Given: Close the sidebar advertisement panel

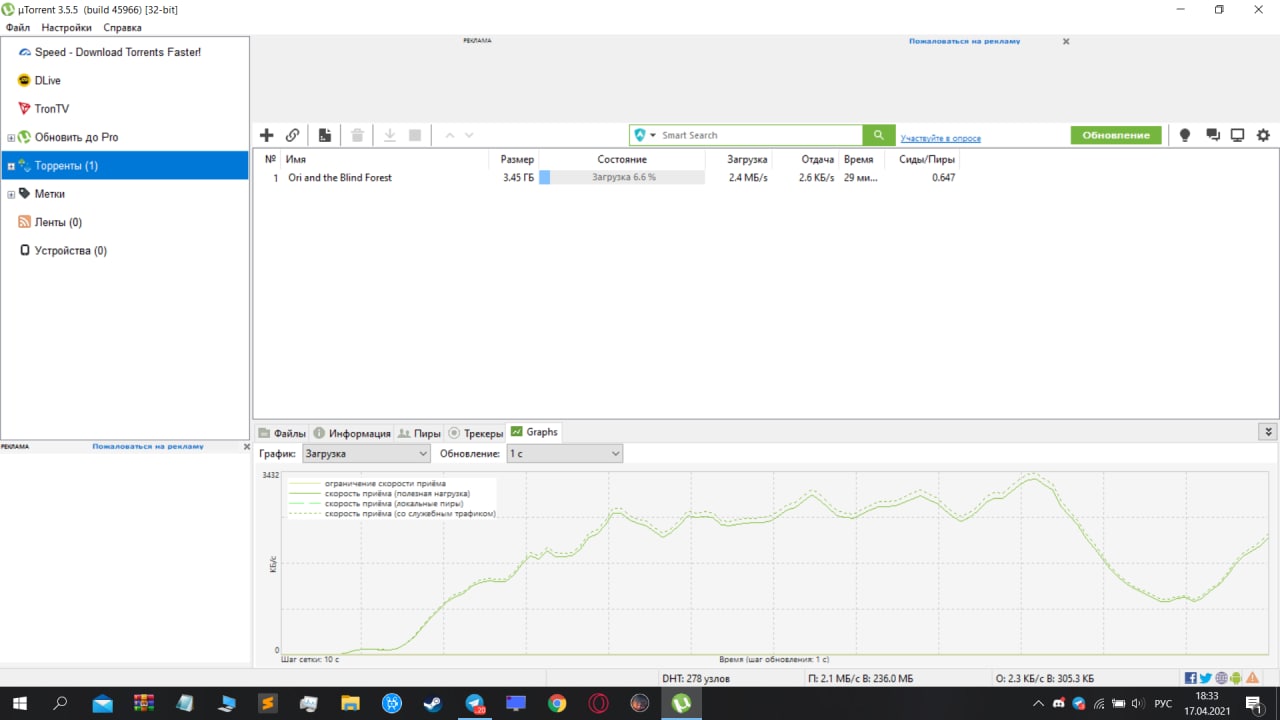Looking at the screenshot, I should pos(247,447).
